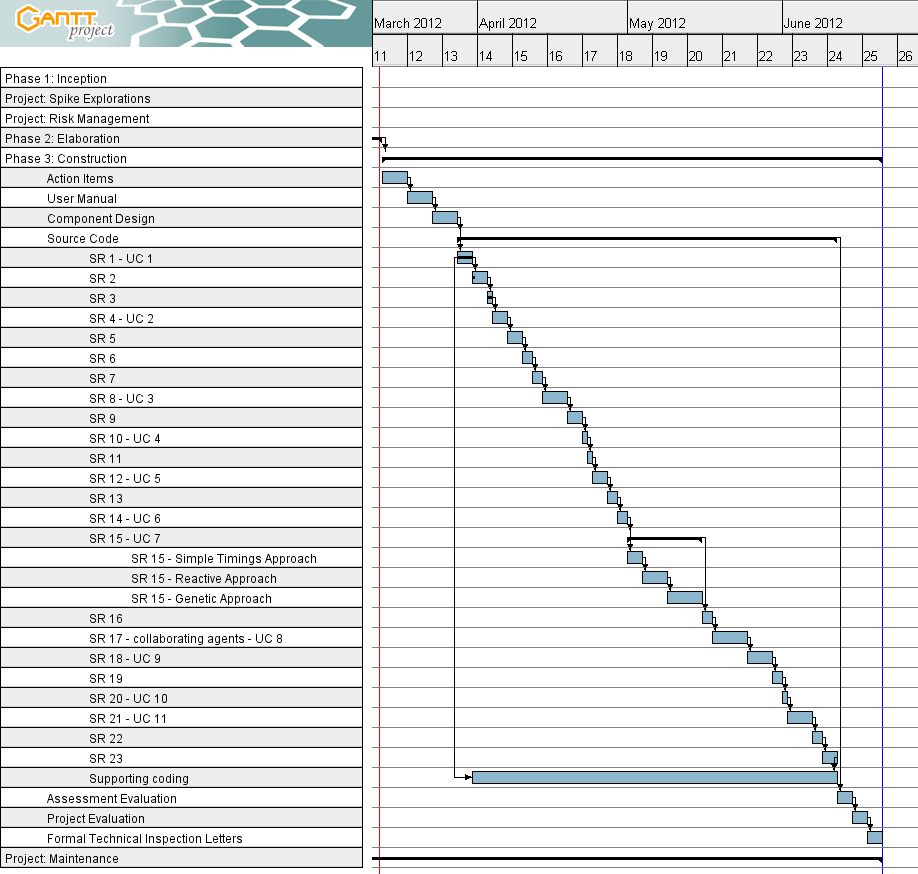This screenshot has height=874, width=918.
Task: Click the Project Evaluation task bar
Action: (x=860, y=817)
